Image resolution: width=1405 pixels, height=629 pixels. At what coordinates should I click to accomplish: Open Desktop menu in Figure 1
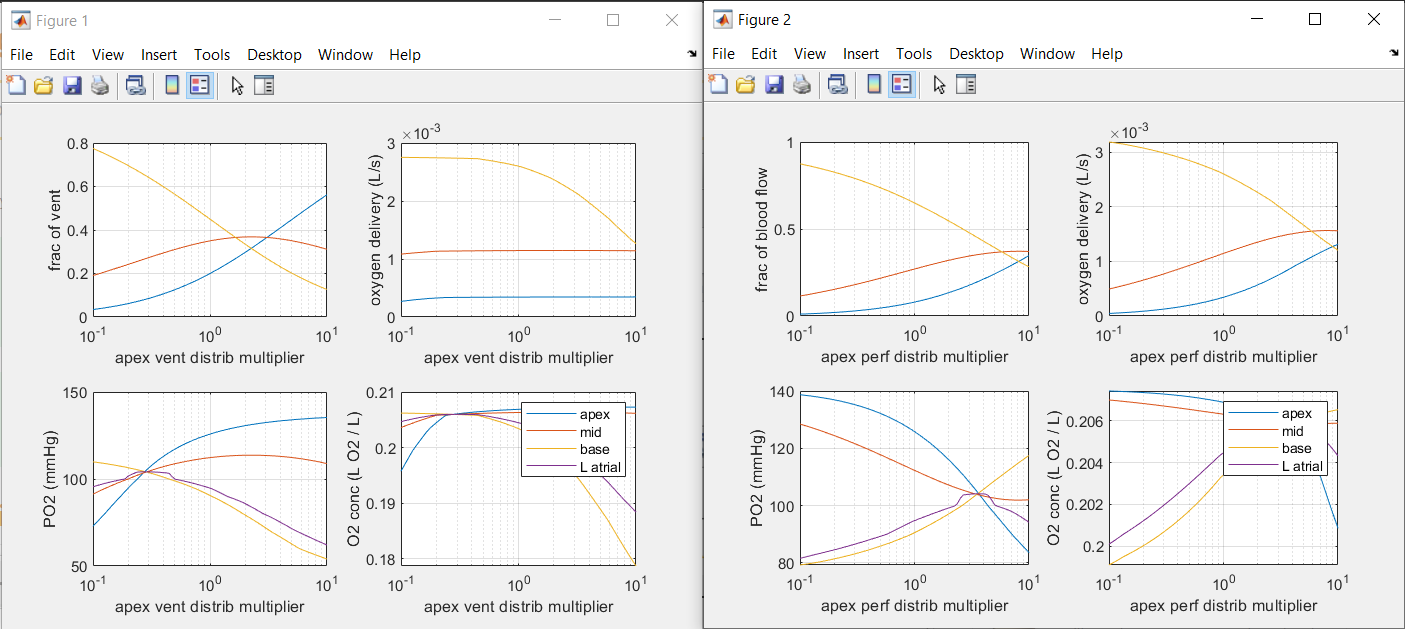point(274,55)
